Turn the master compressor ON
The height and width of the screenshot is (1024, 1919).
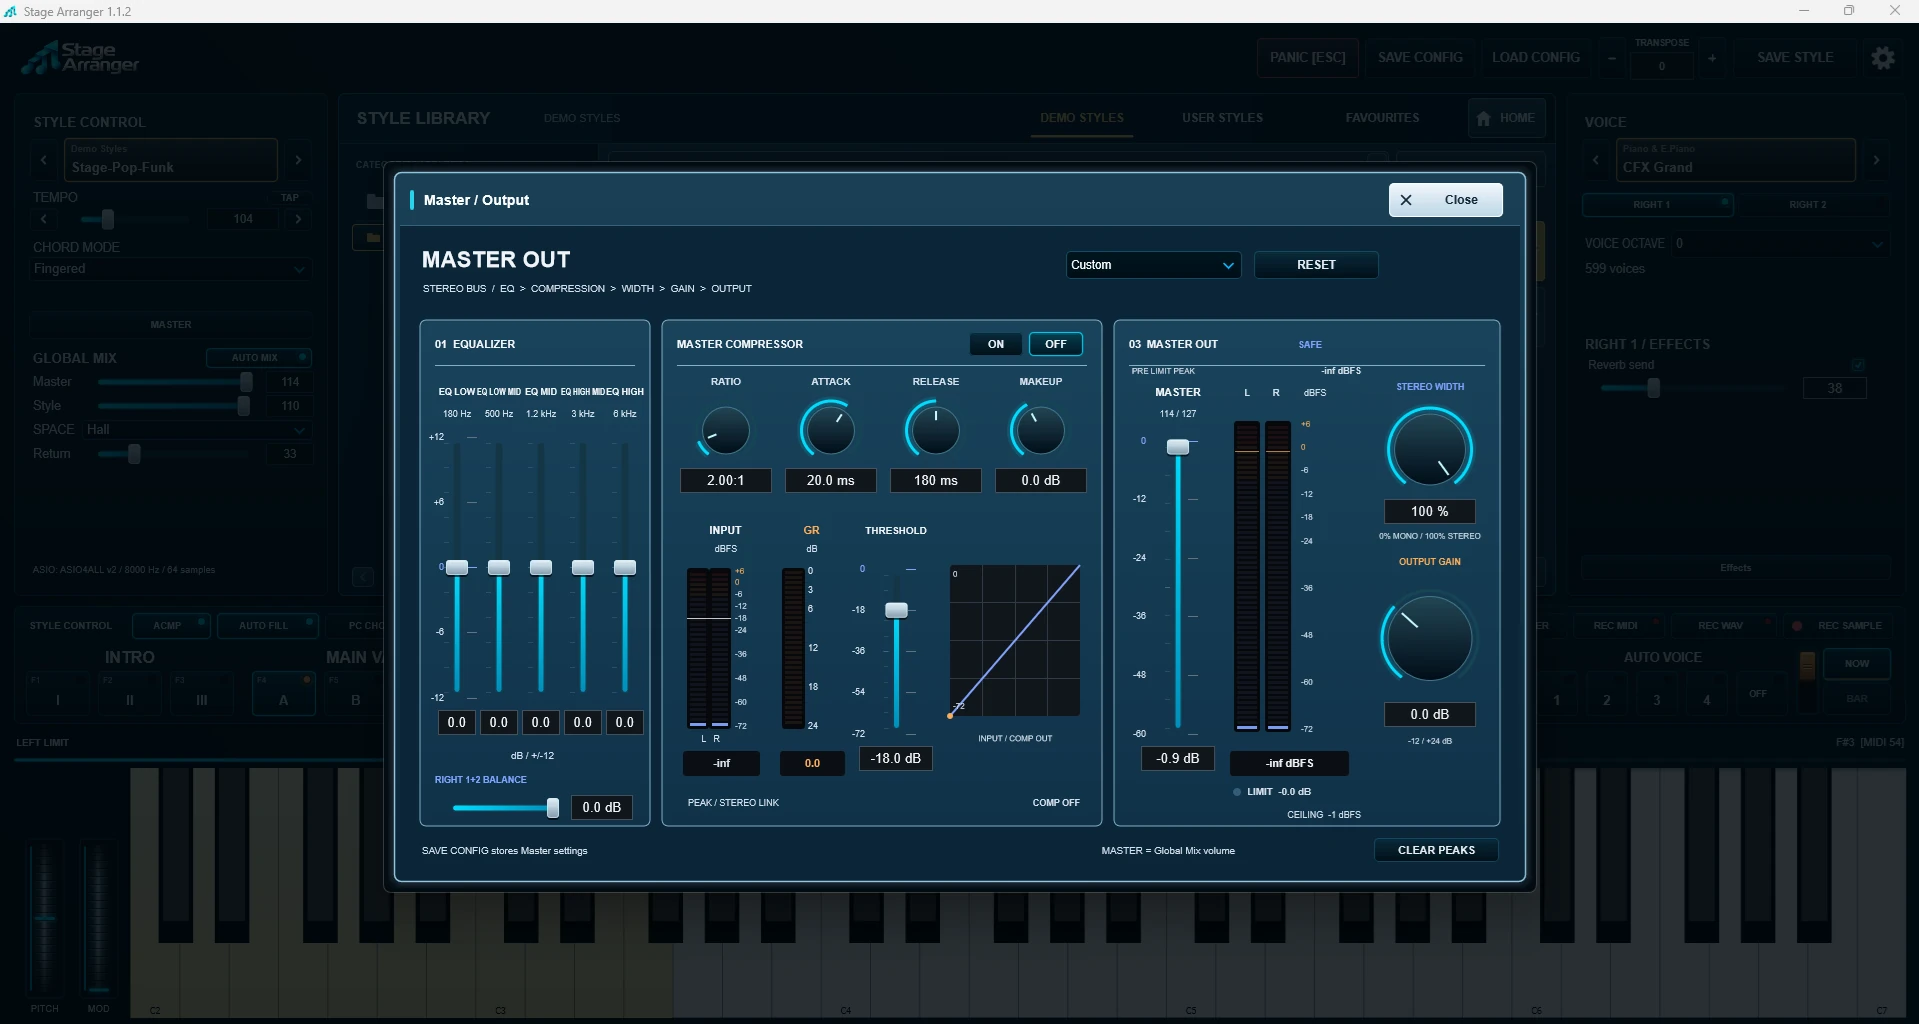996,344
